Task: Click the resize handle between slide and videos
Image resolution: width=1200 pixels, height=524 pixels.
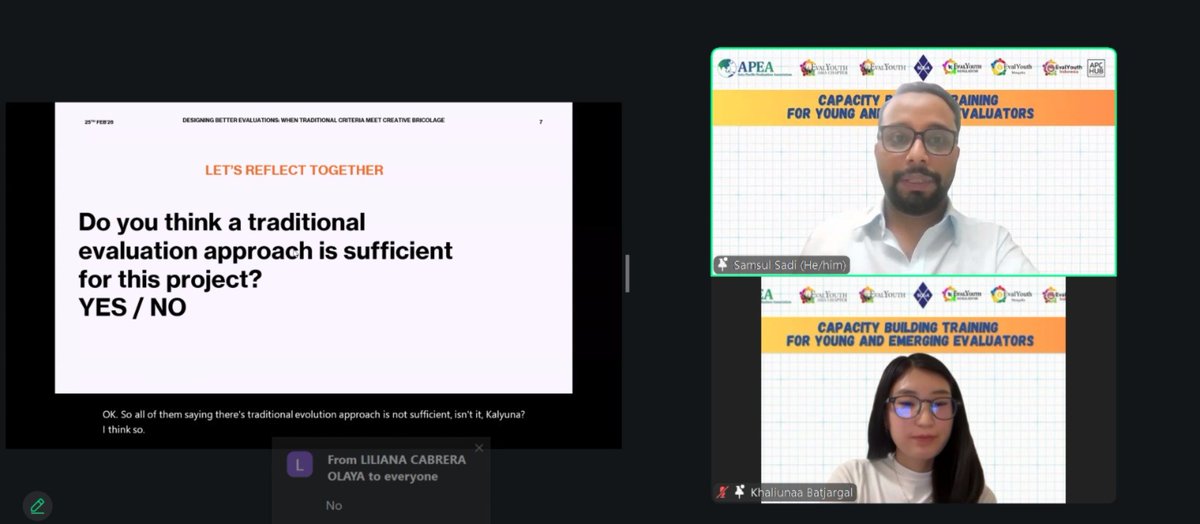Action: click(x=627, y=272)
